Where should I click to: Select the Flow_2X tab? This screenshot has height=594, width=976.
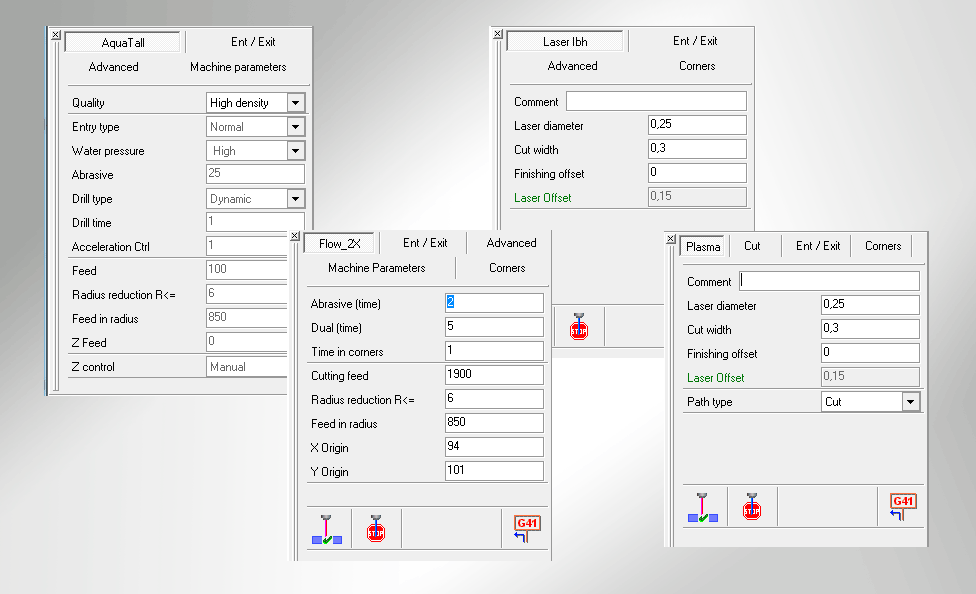(x=339, y=243)
